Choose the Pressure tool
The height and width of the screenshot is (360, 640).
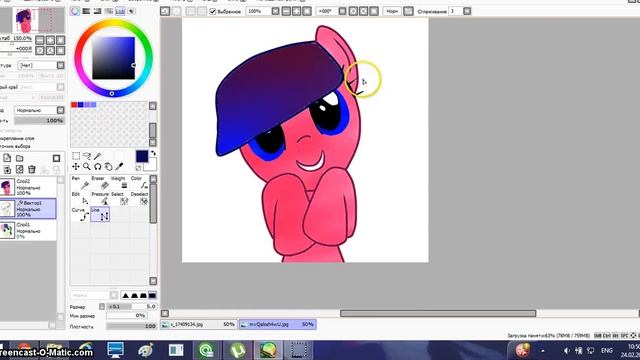(100, 198)
